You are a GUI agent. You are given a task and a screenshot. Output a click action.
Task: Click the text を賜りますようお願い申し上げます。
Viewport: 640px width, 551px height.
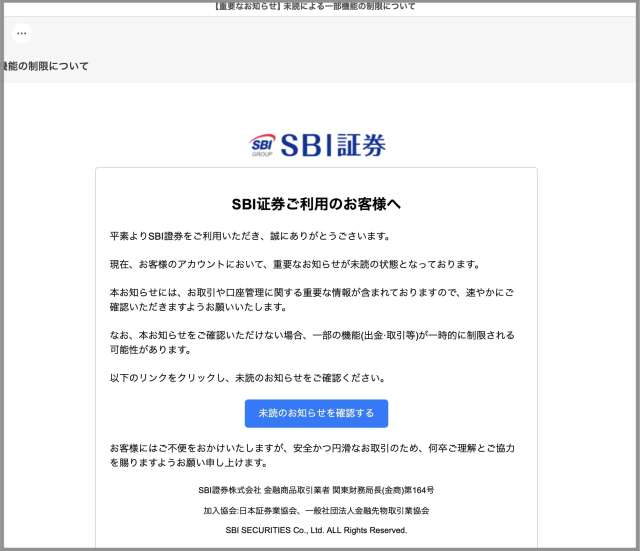(x=188, y=463)
